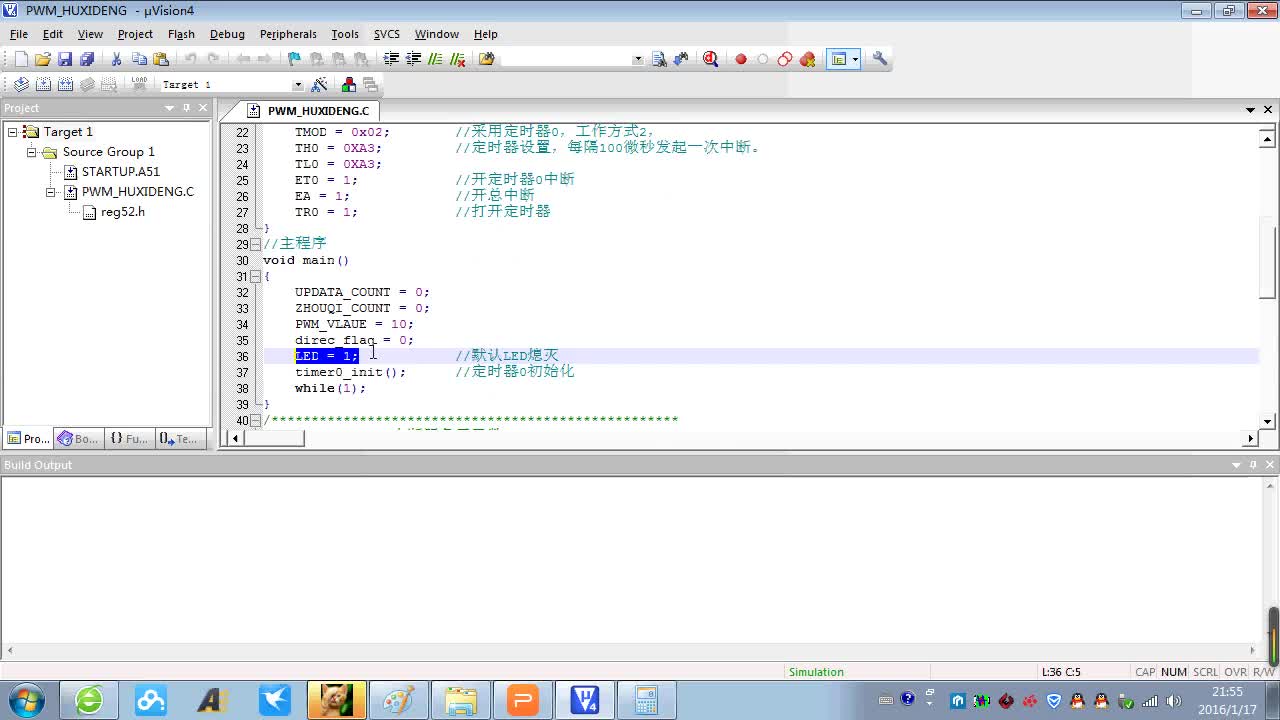The width and height of the screenshot is (1280, 720).
Task: Open Target Options magic wand icon
Action: pos(319,85)
